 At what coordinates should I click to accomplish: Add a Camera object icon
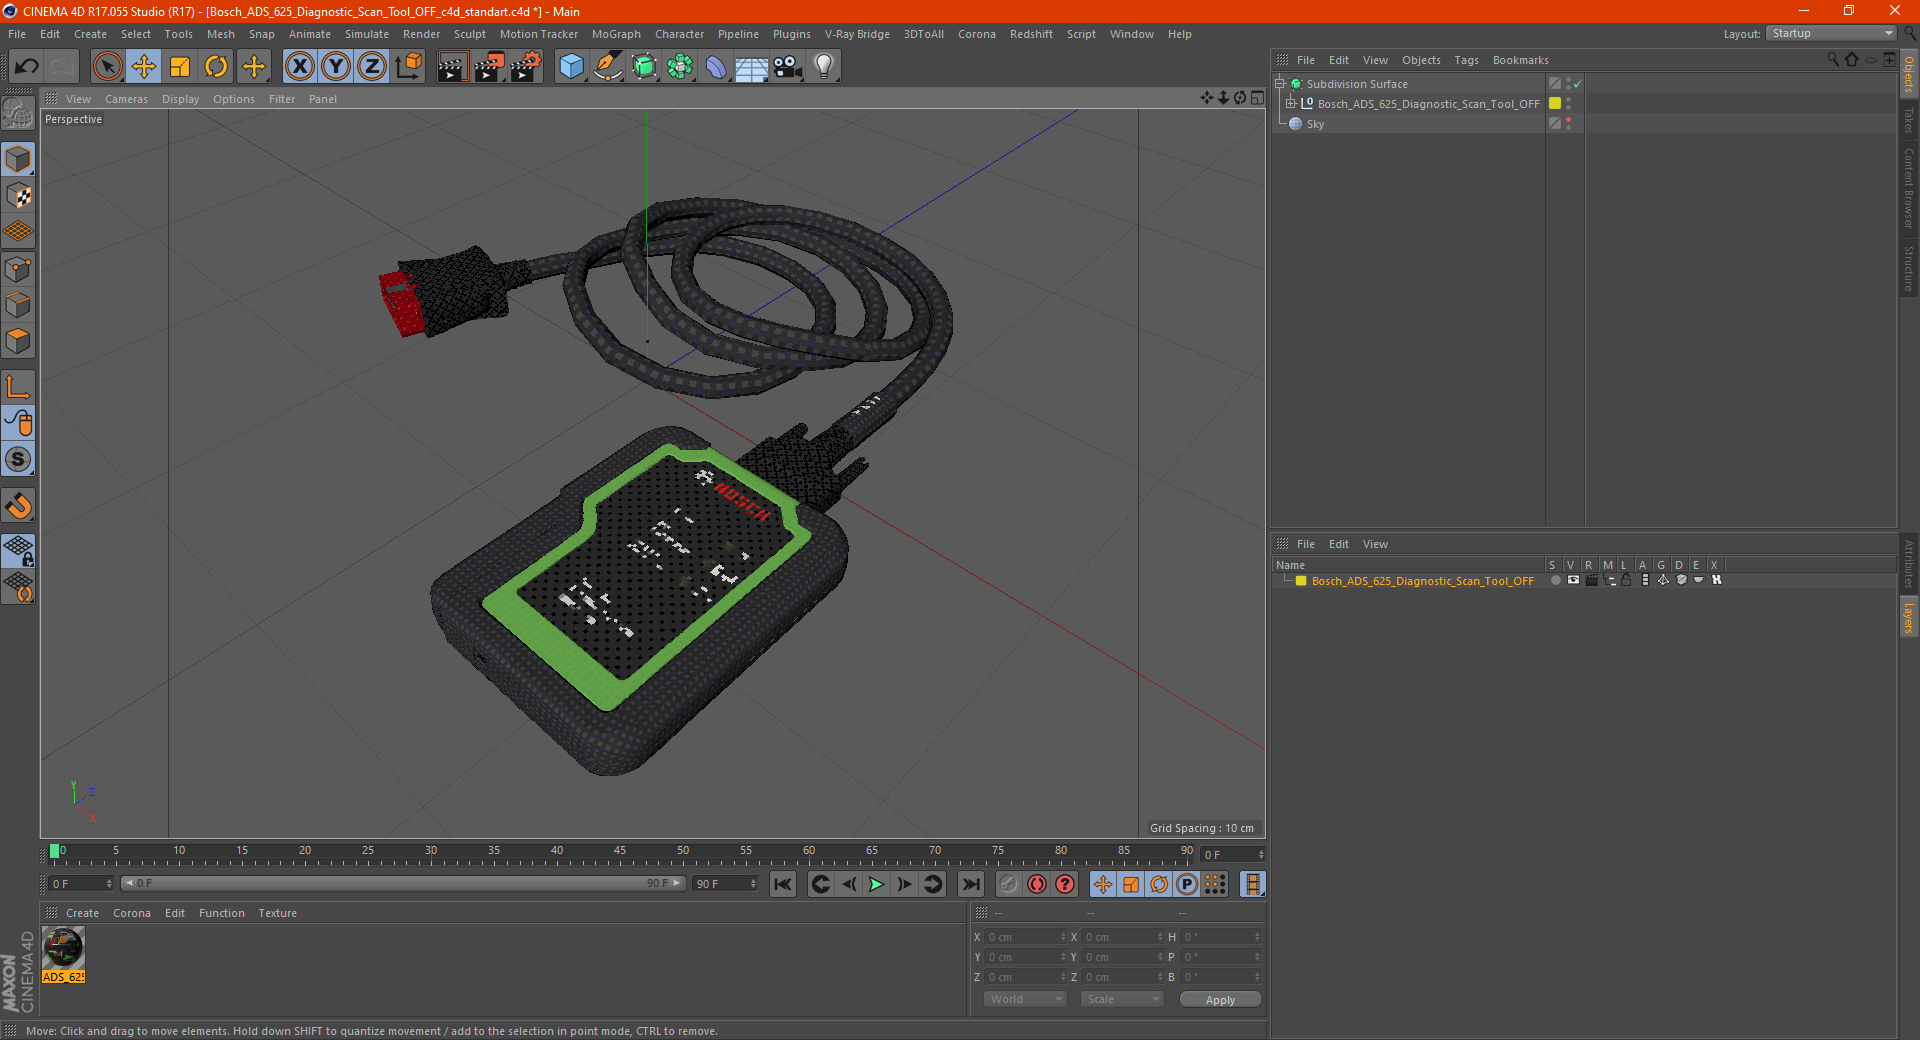pyautogui.click(x=788, y=67)
